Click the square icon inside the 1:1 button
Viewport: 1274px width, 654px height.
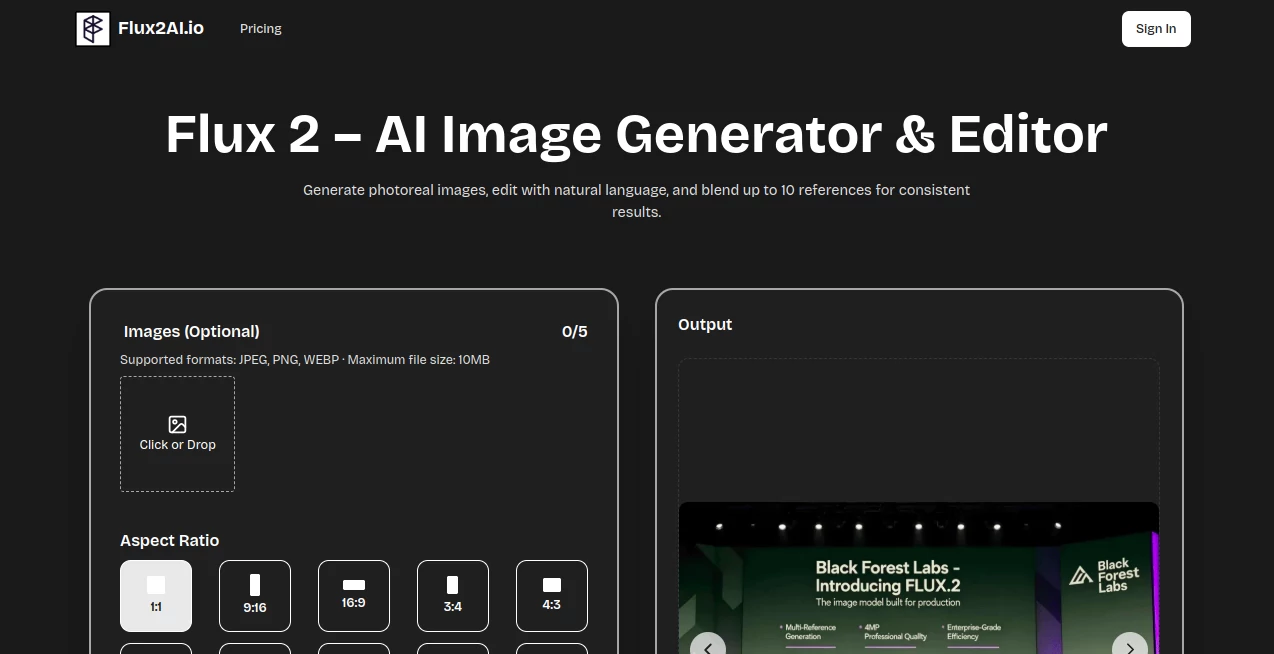[156, 585]
